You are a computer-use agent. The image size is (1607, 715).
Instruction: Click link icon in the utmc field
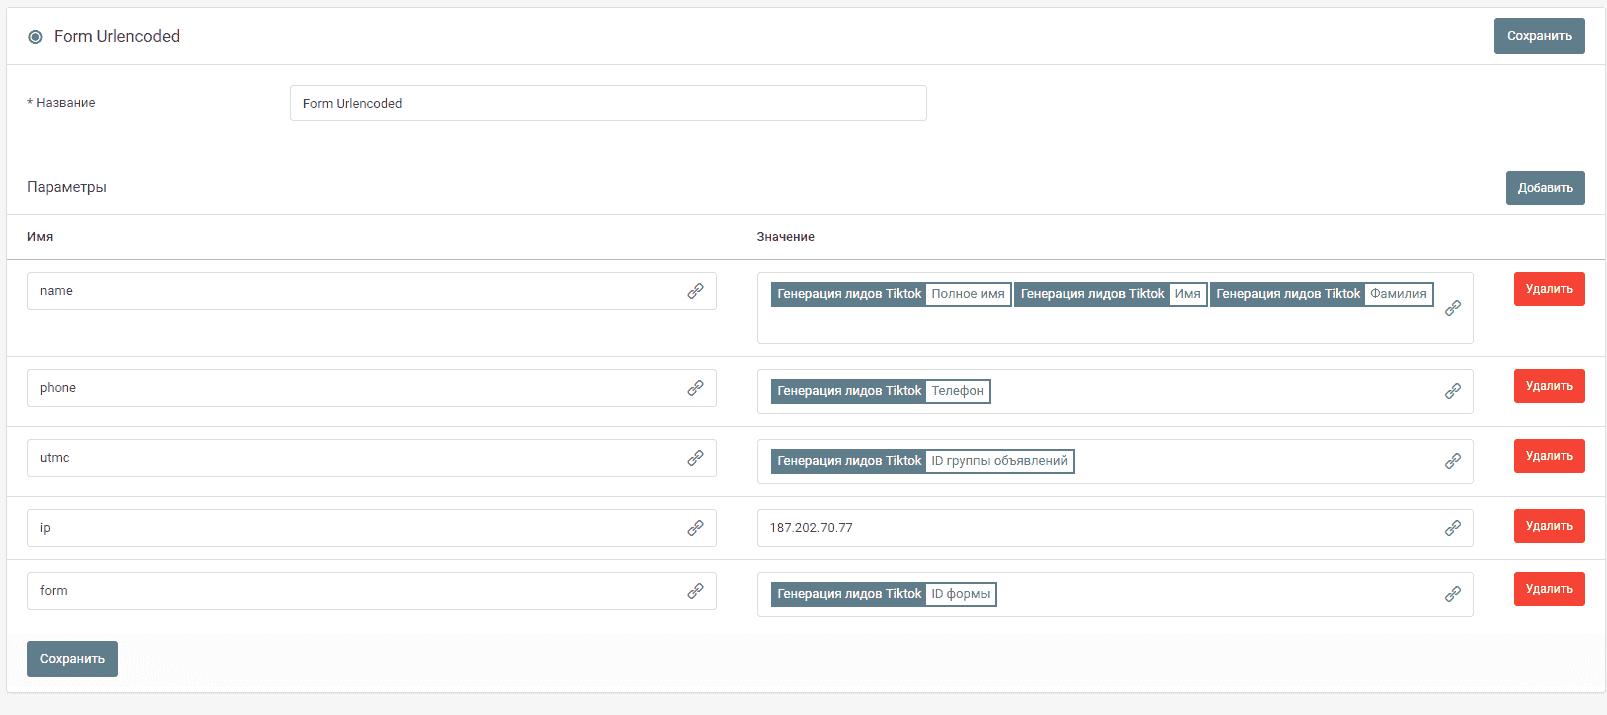[695, 458]
